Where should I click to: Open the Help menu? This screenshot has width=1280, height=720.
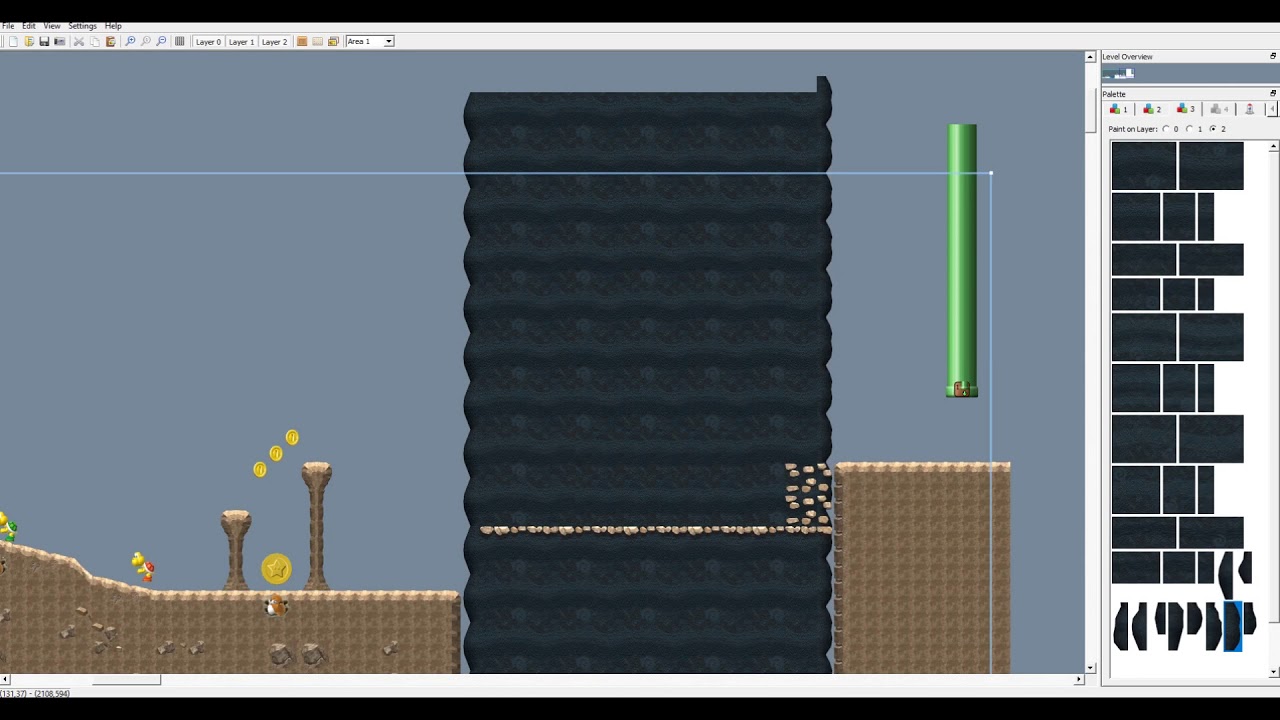coord(113,26)
